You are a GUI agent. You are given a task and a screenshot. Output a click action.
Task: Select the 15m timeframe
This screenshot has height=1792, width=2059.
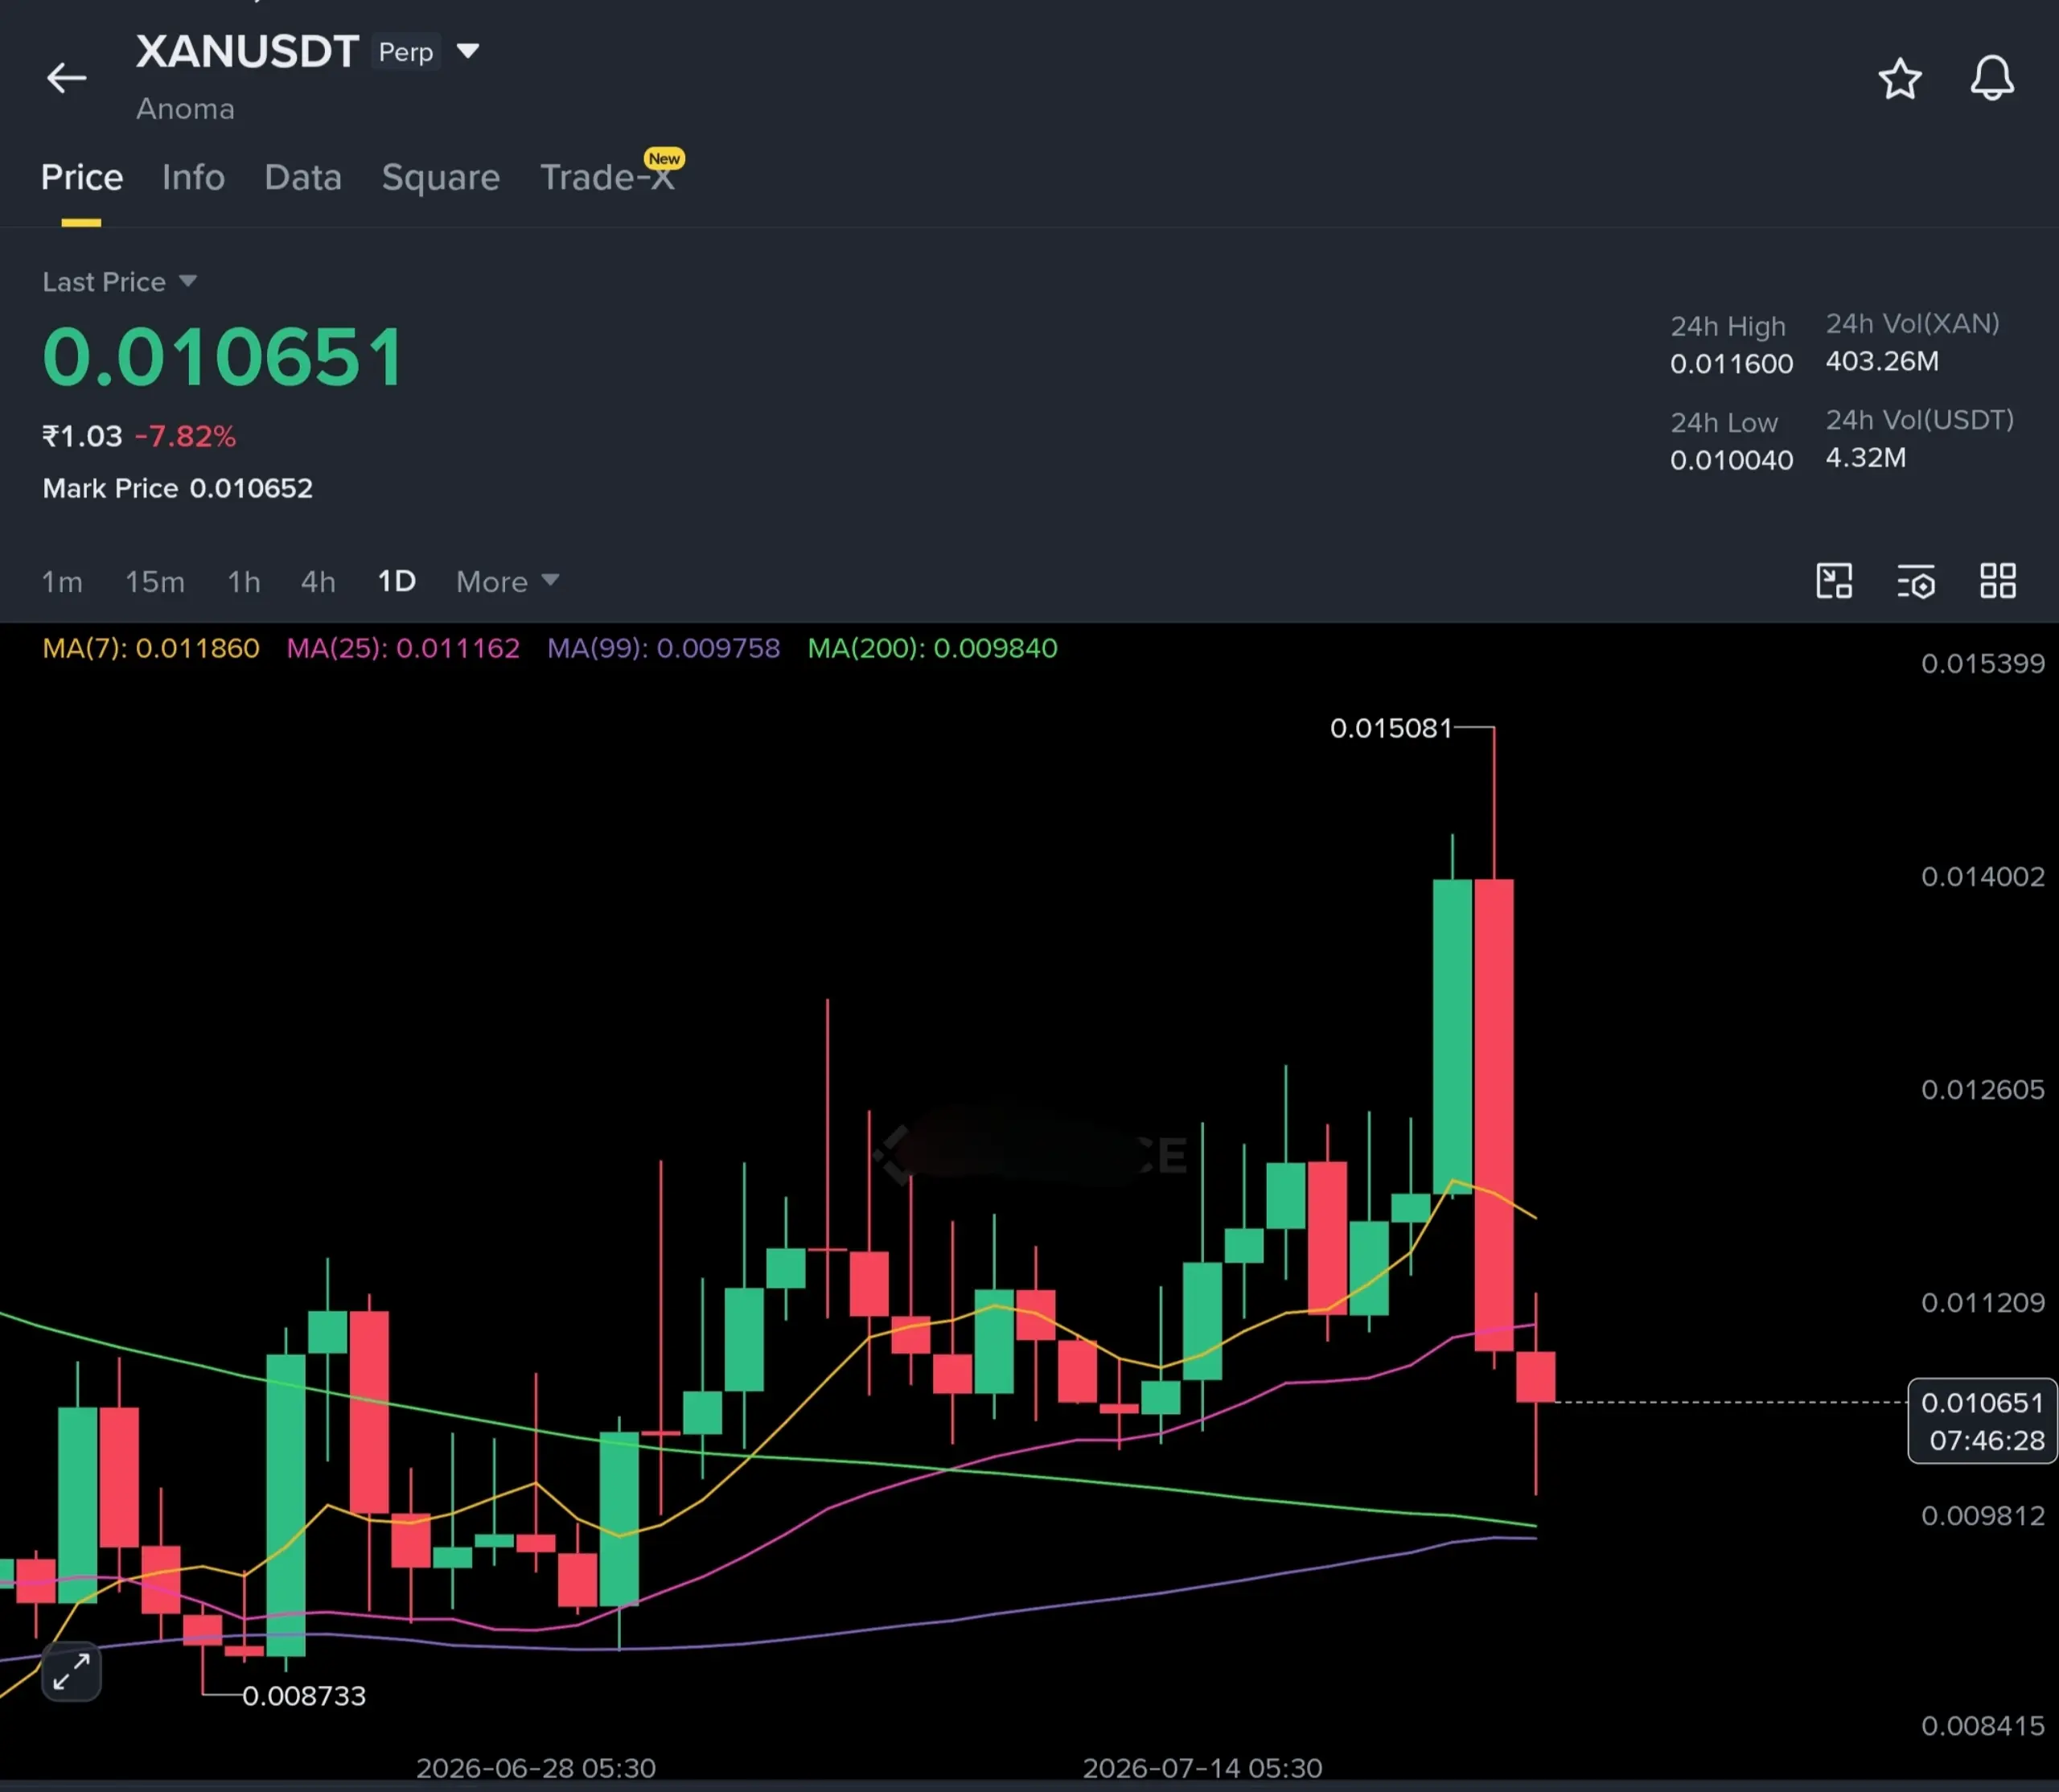pos(155,582)
